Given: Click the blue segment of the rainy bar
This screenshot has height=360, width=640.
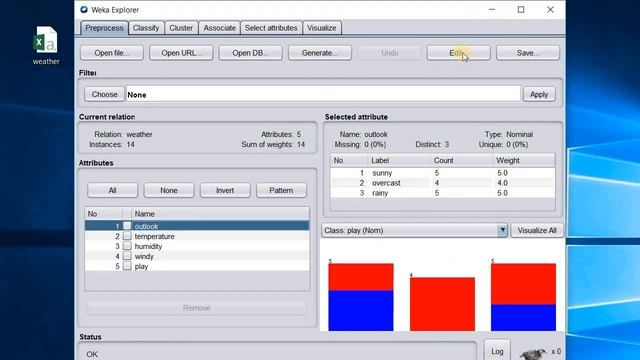Looking at the screenshot, I should tap(523, 318).
